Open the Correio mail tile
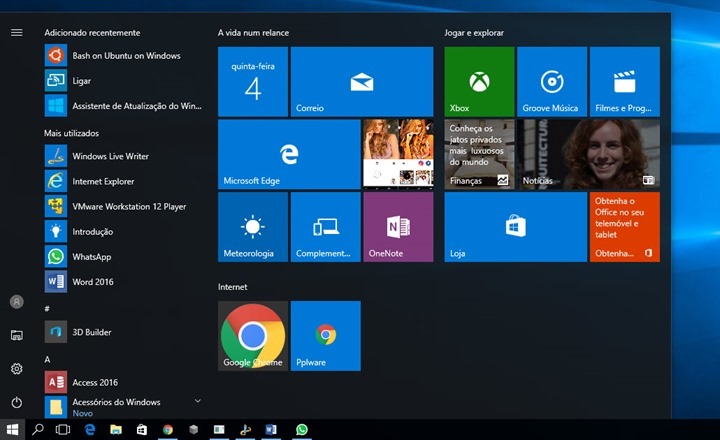This screenshot has width=720, height=440. coord(362,81)
